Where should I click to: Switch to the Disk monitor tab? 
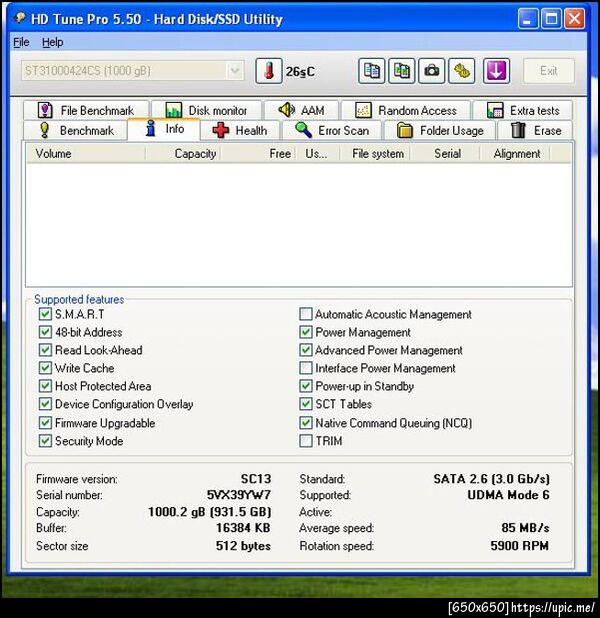[207, 110]
